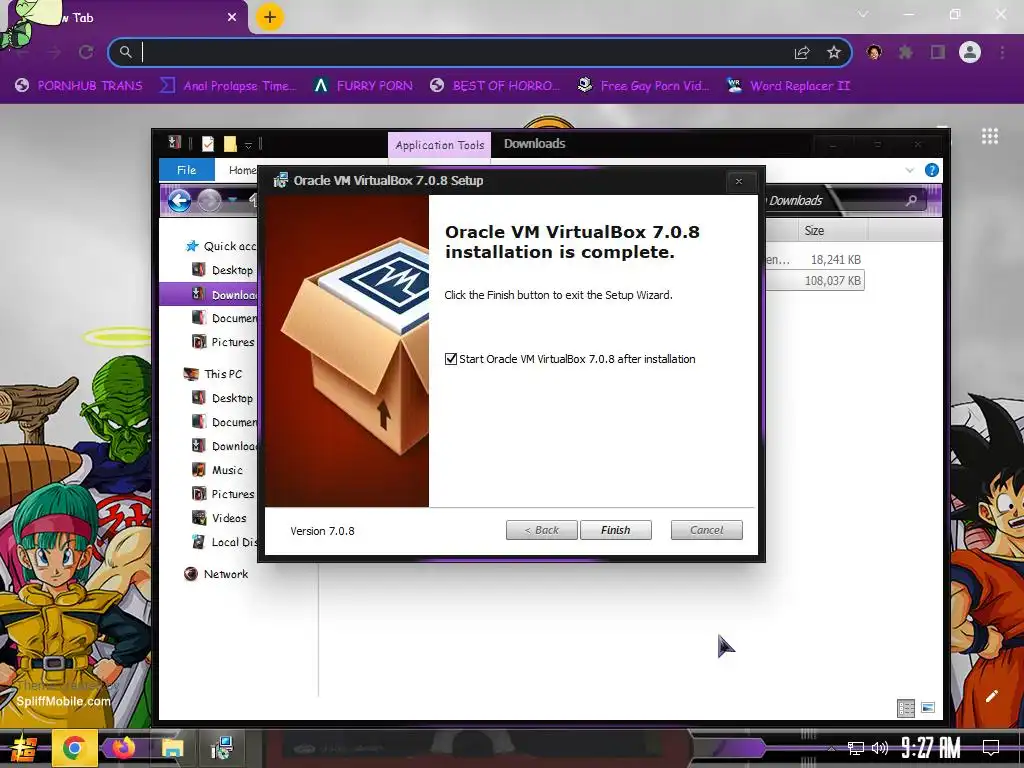Select Network in the navigation pane

click(x=217, y=574)
